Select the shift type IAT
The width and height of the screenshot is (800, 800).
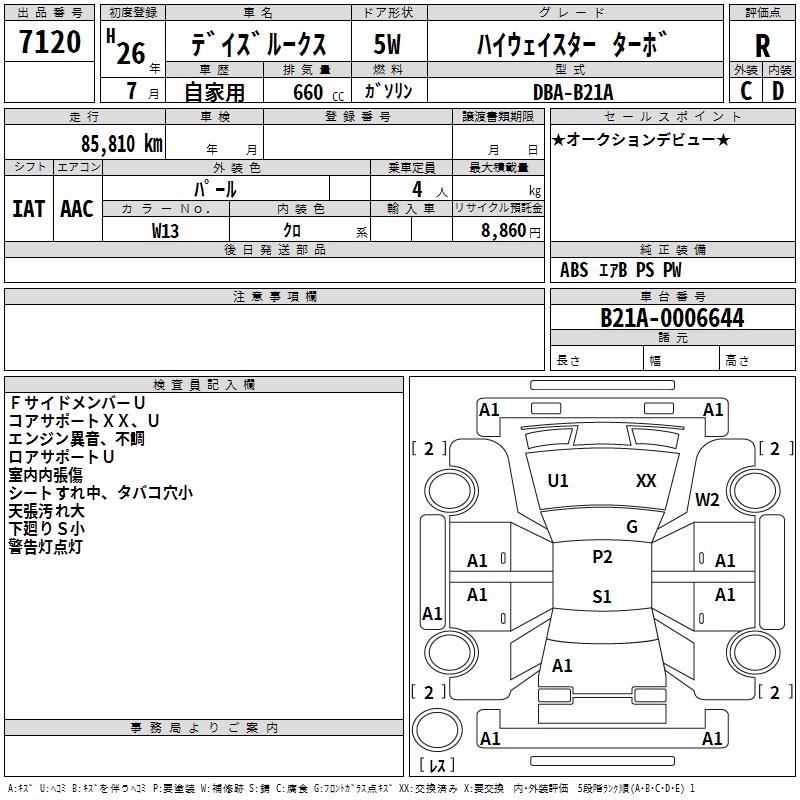pyautogui.click(x=29, y=209)
